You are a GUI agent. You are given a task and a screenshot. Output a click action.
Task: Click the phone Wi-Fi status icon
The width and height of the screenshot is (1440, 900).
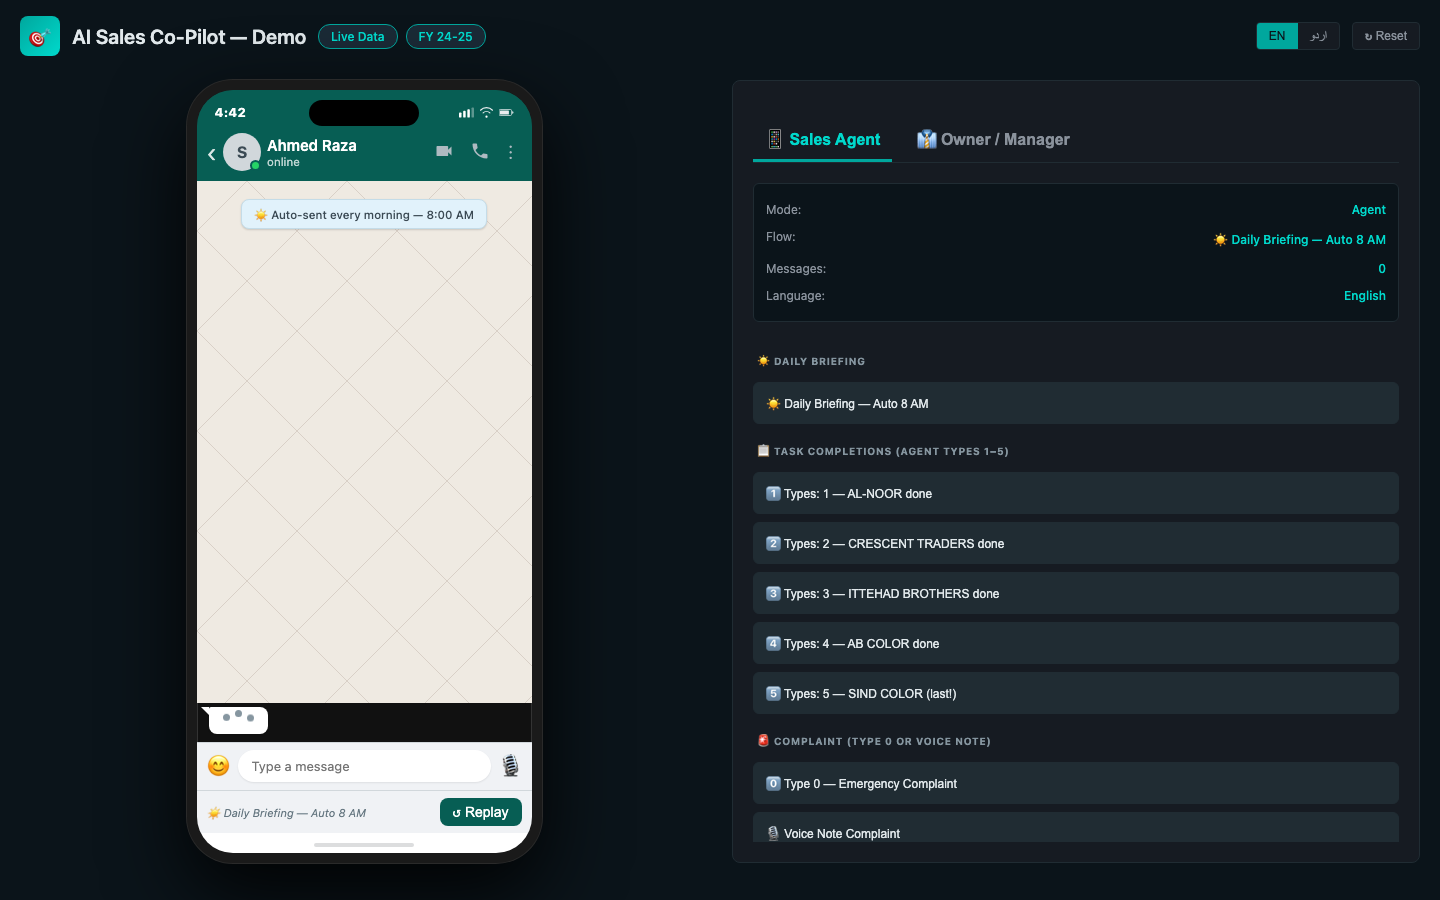(x=486, y=112)
